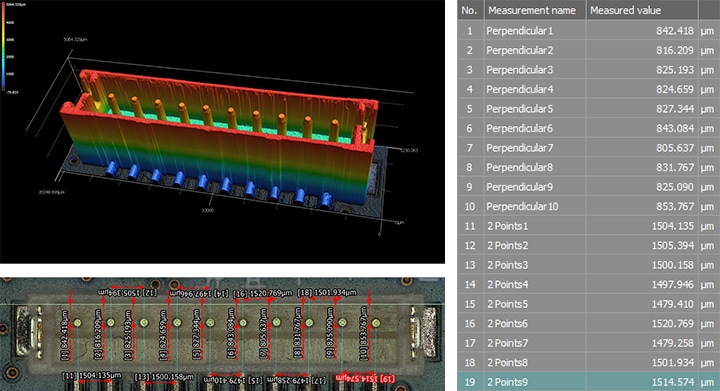Select highlighted 2 Points9 row
The width and height of the screenshot is (720, 391).
(589, 382)
